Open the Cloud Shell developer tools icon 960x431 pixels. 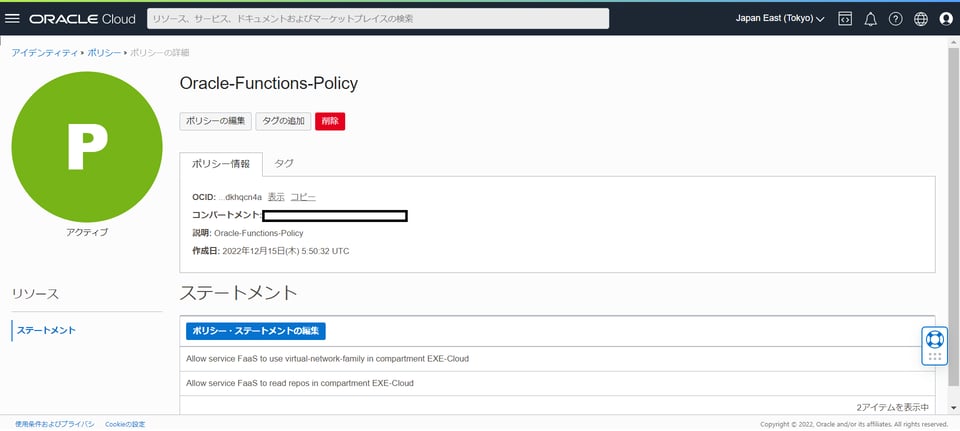coord(845,18)
